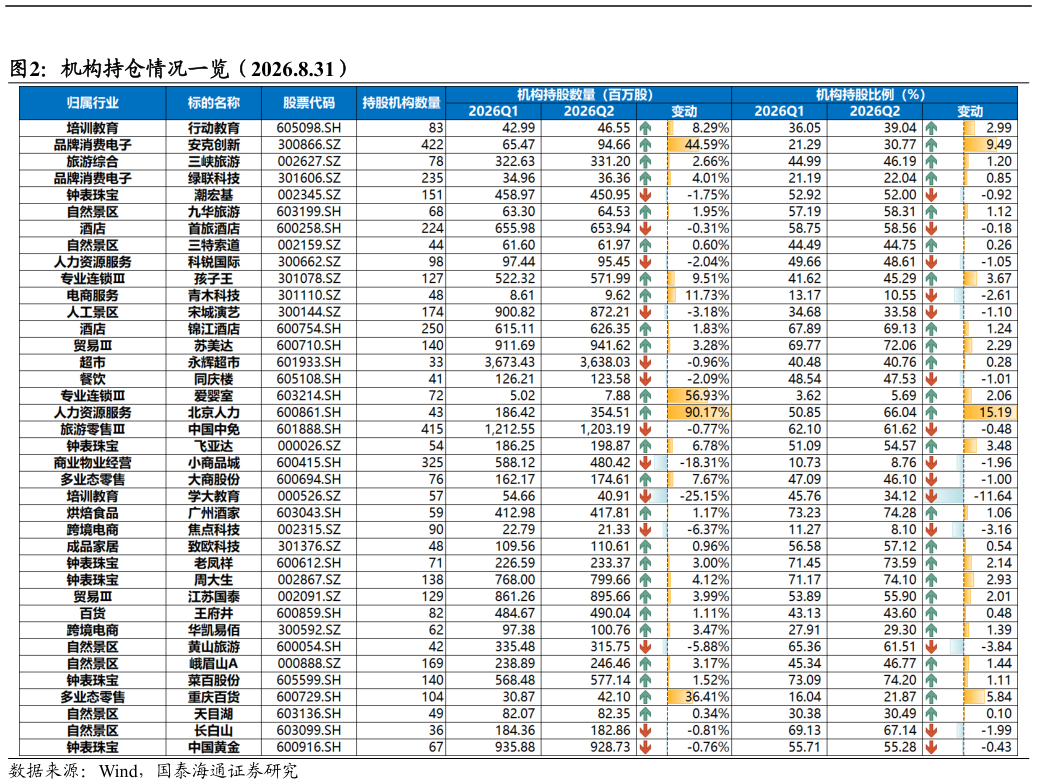
Task: Select the stock name 锦江酒店
Action: (214, 329)
